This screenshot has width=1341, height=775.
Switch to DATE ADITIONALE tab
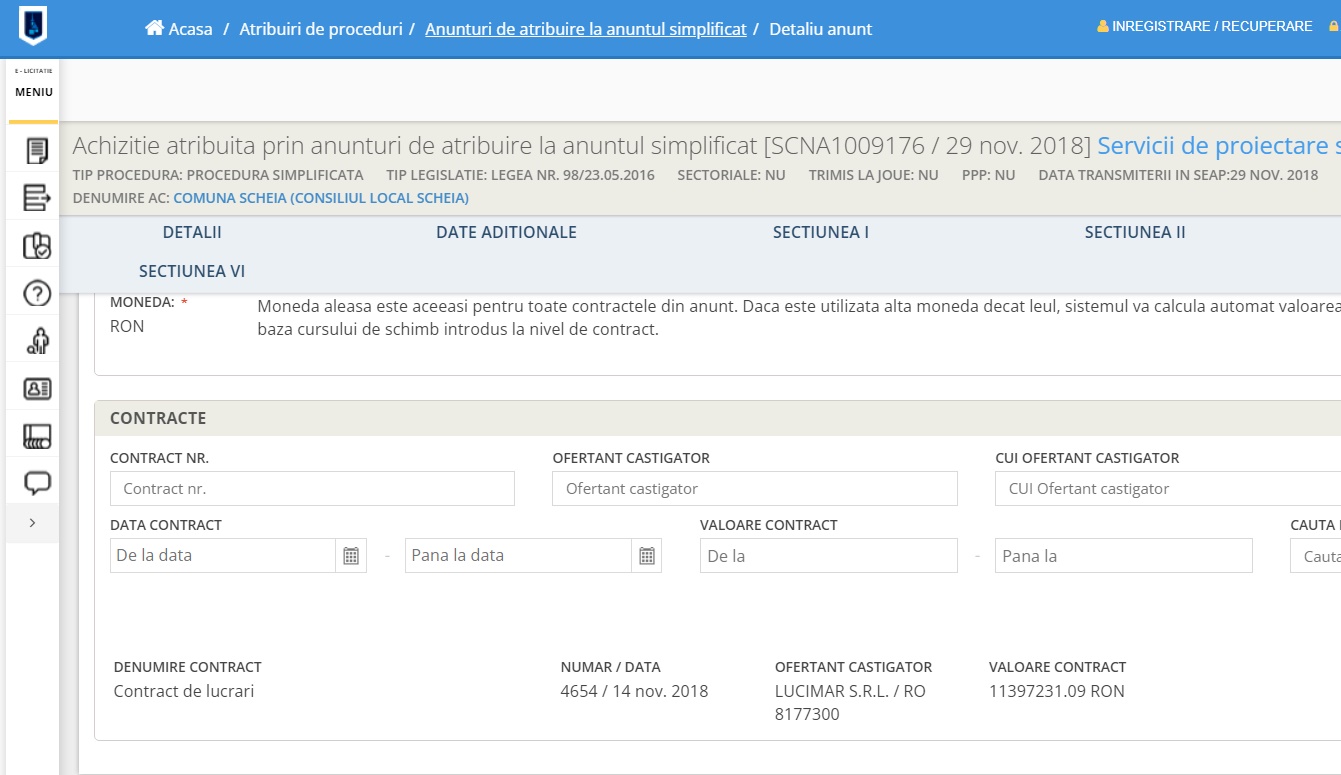506,232
